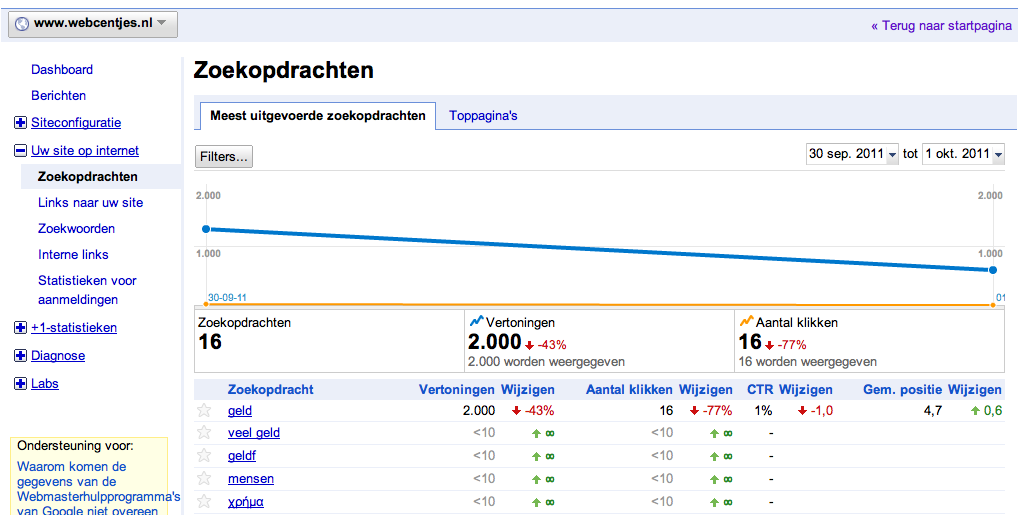Open Interne links in the sidebar
This screenshot has width=1023, height=515.
coord(73,255)
